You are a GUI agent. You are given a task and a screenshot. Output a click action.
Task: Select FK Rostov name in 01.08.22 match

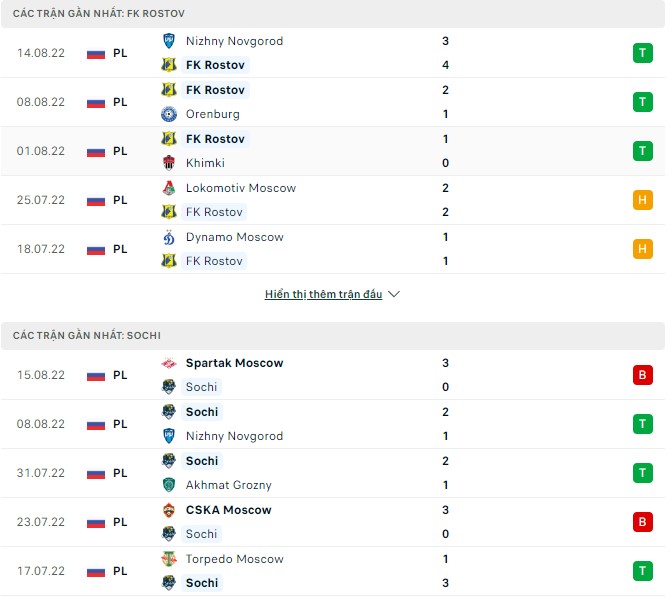point(215,139)
